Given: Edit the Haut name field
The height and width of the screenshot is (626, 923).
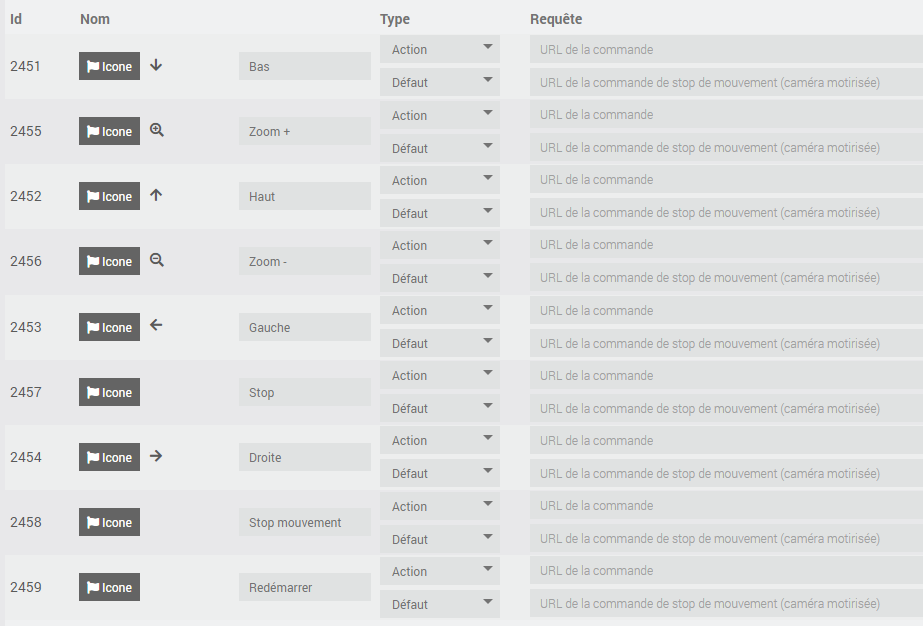Looking at the screenshot, I should click(305, 196).
